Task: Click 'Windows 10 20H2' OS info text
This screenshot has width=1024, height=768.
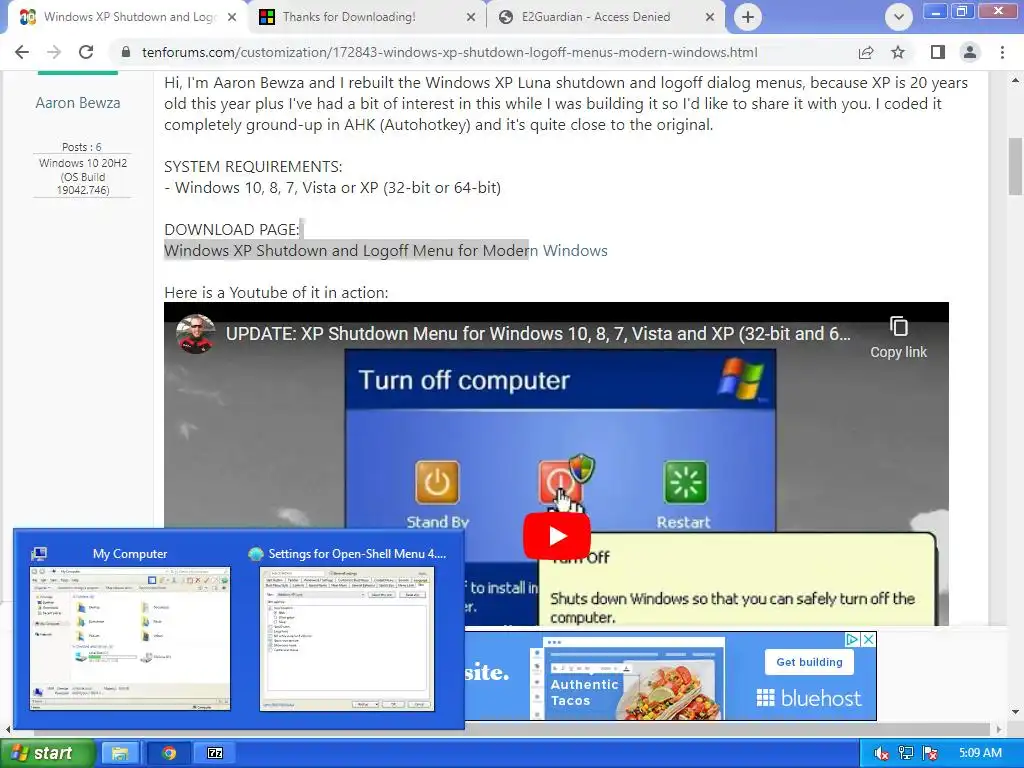Action: (x=83, y=163)
